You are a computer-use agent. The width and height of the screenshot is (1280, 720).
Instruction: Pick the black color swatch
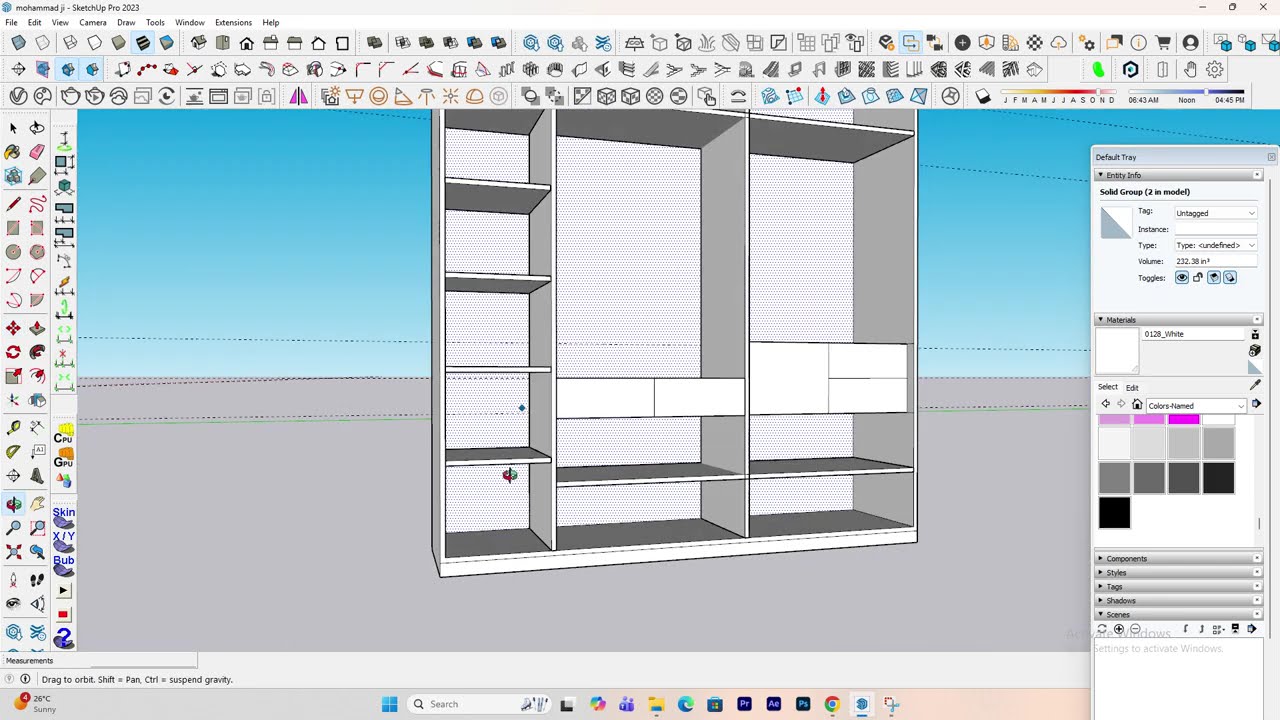1114,513
